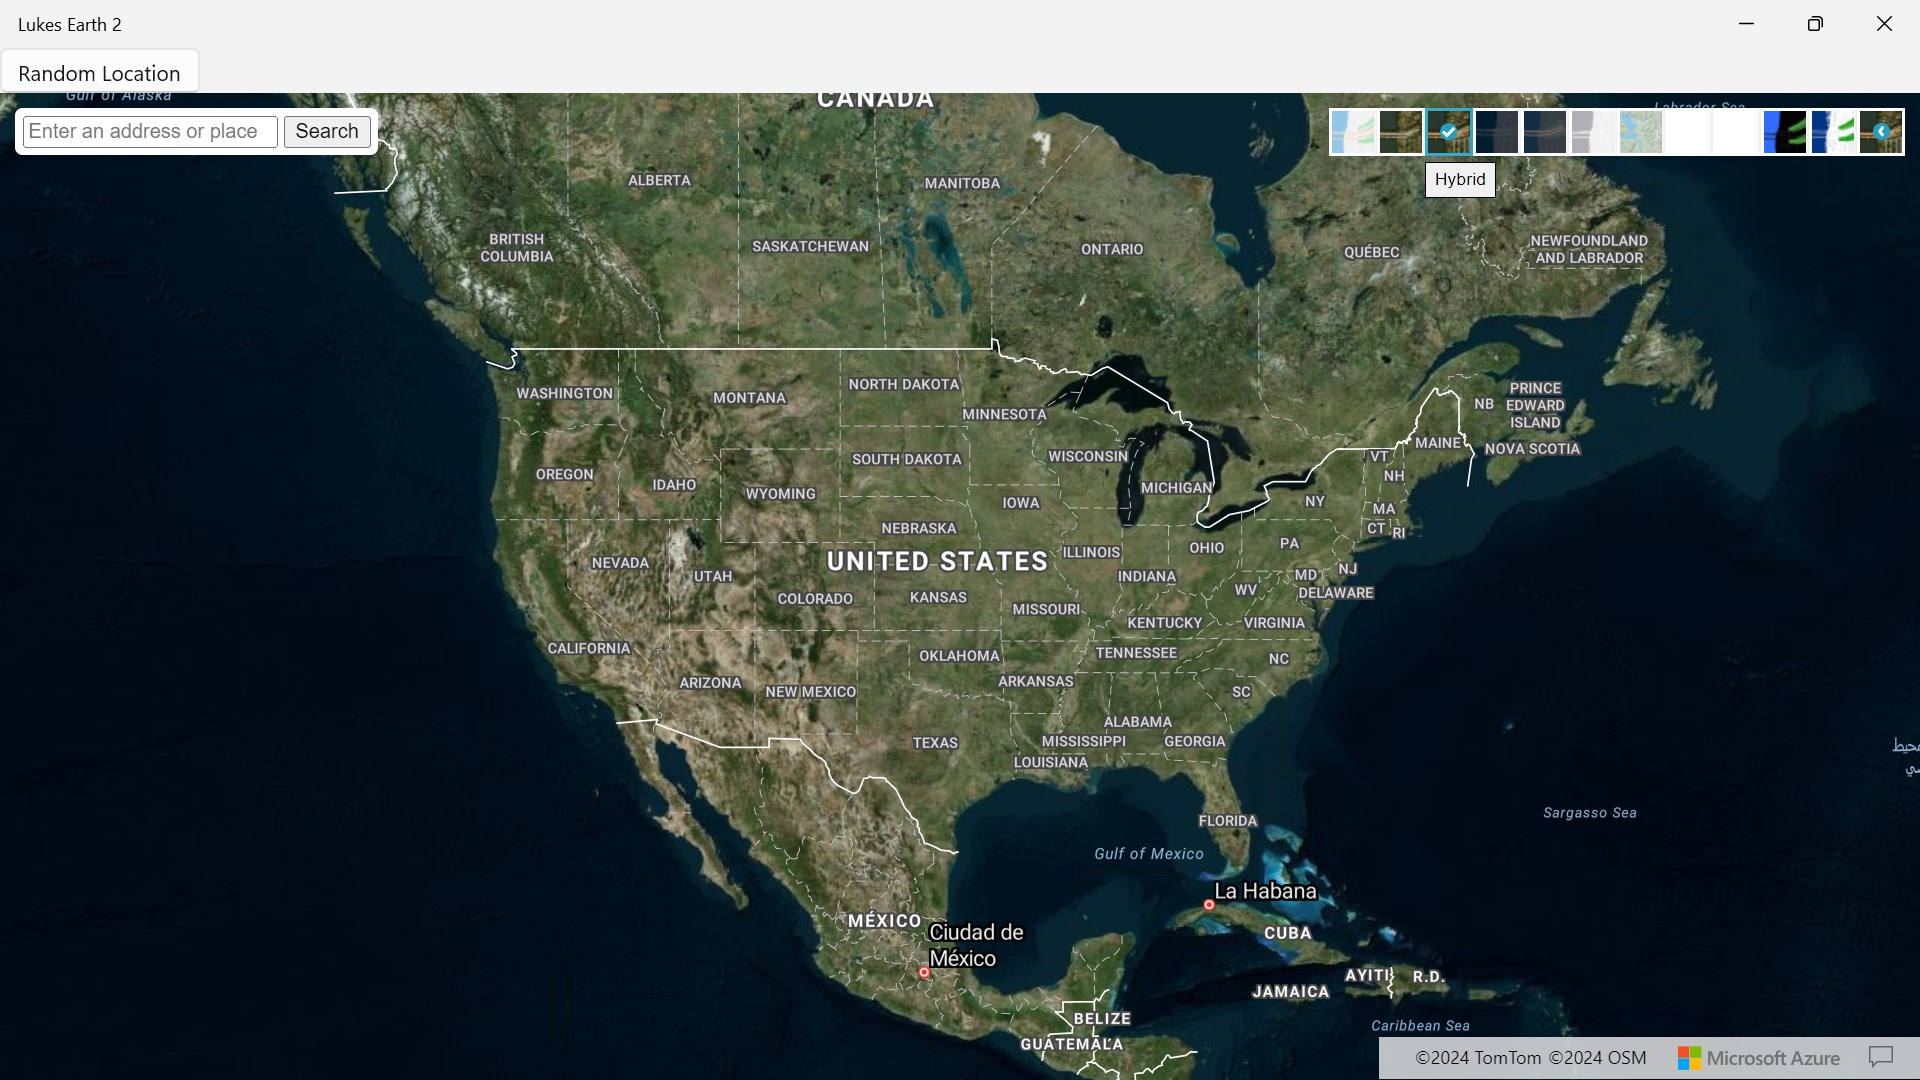Image resolution: width=1920 pixels, height=1080 pixels.
Task: Open the map feedback speech-bubble icon
Action: click(1881, 1057)
